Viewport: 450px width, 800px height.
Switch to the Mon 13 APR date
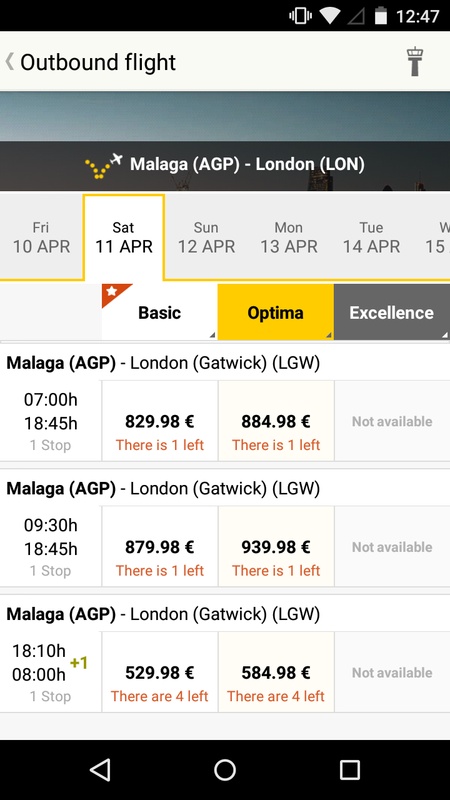click(x=289, y=237)
